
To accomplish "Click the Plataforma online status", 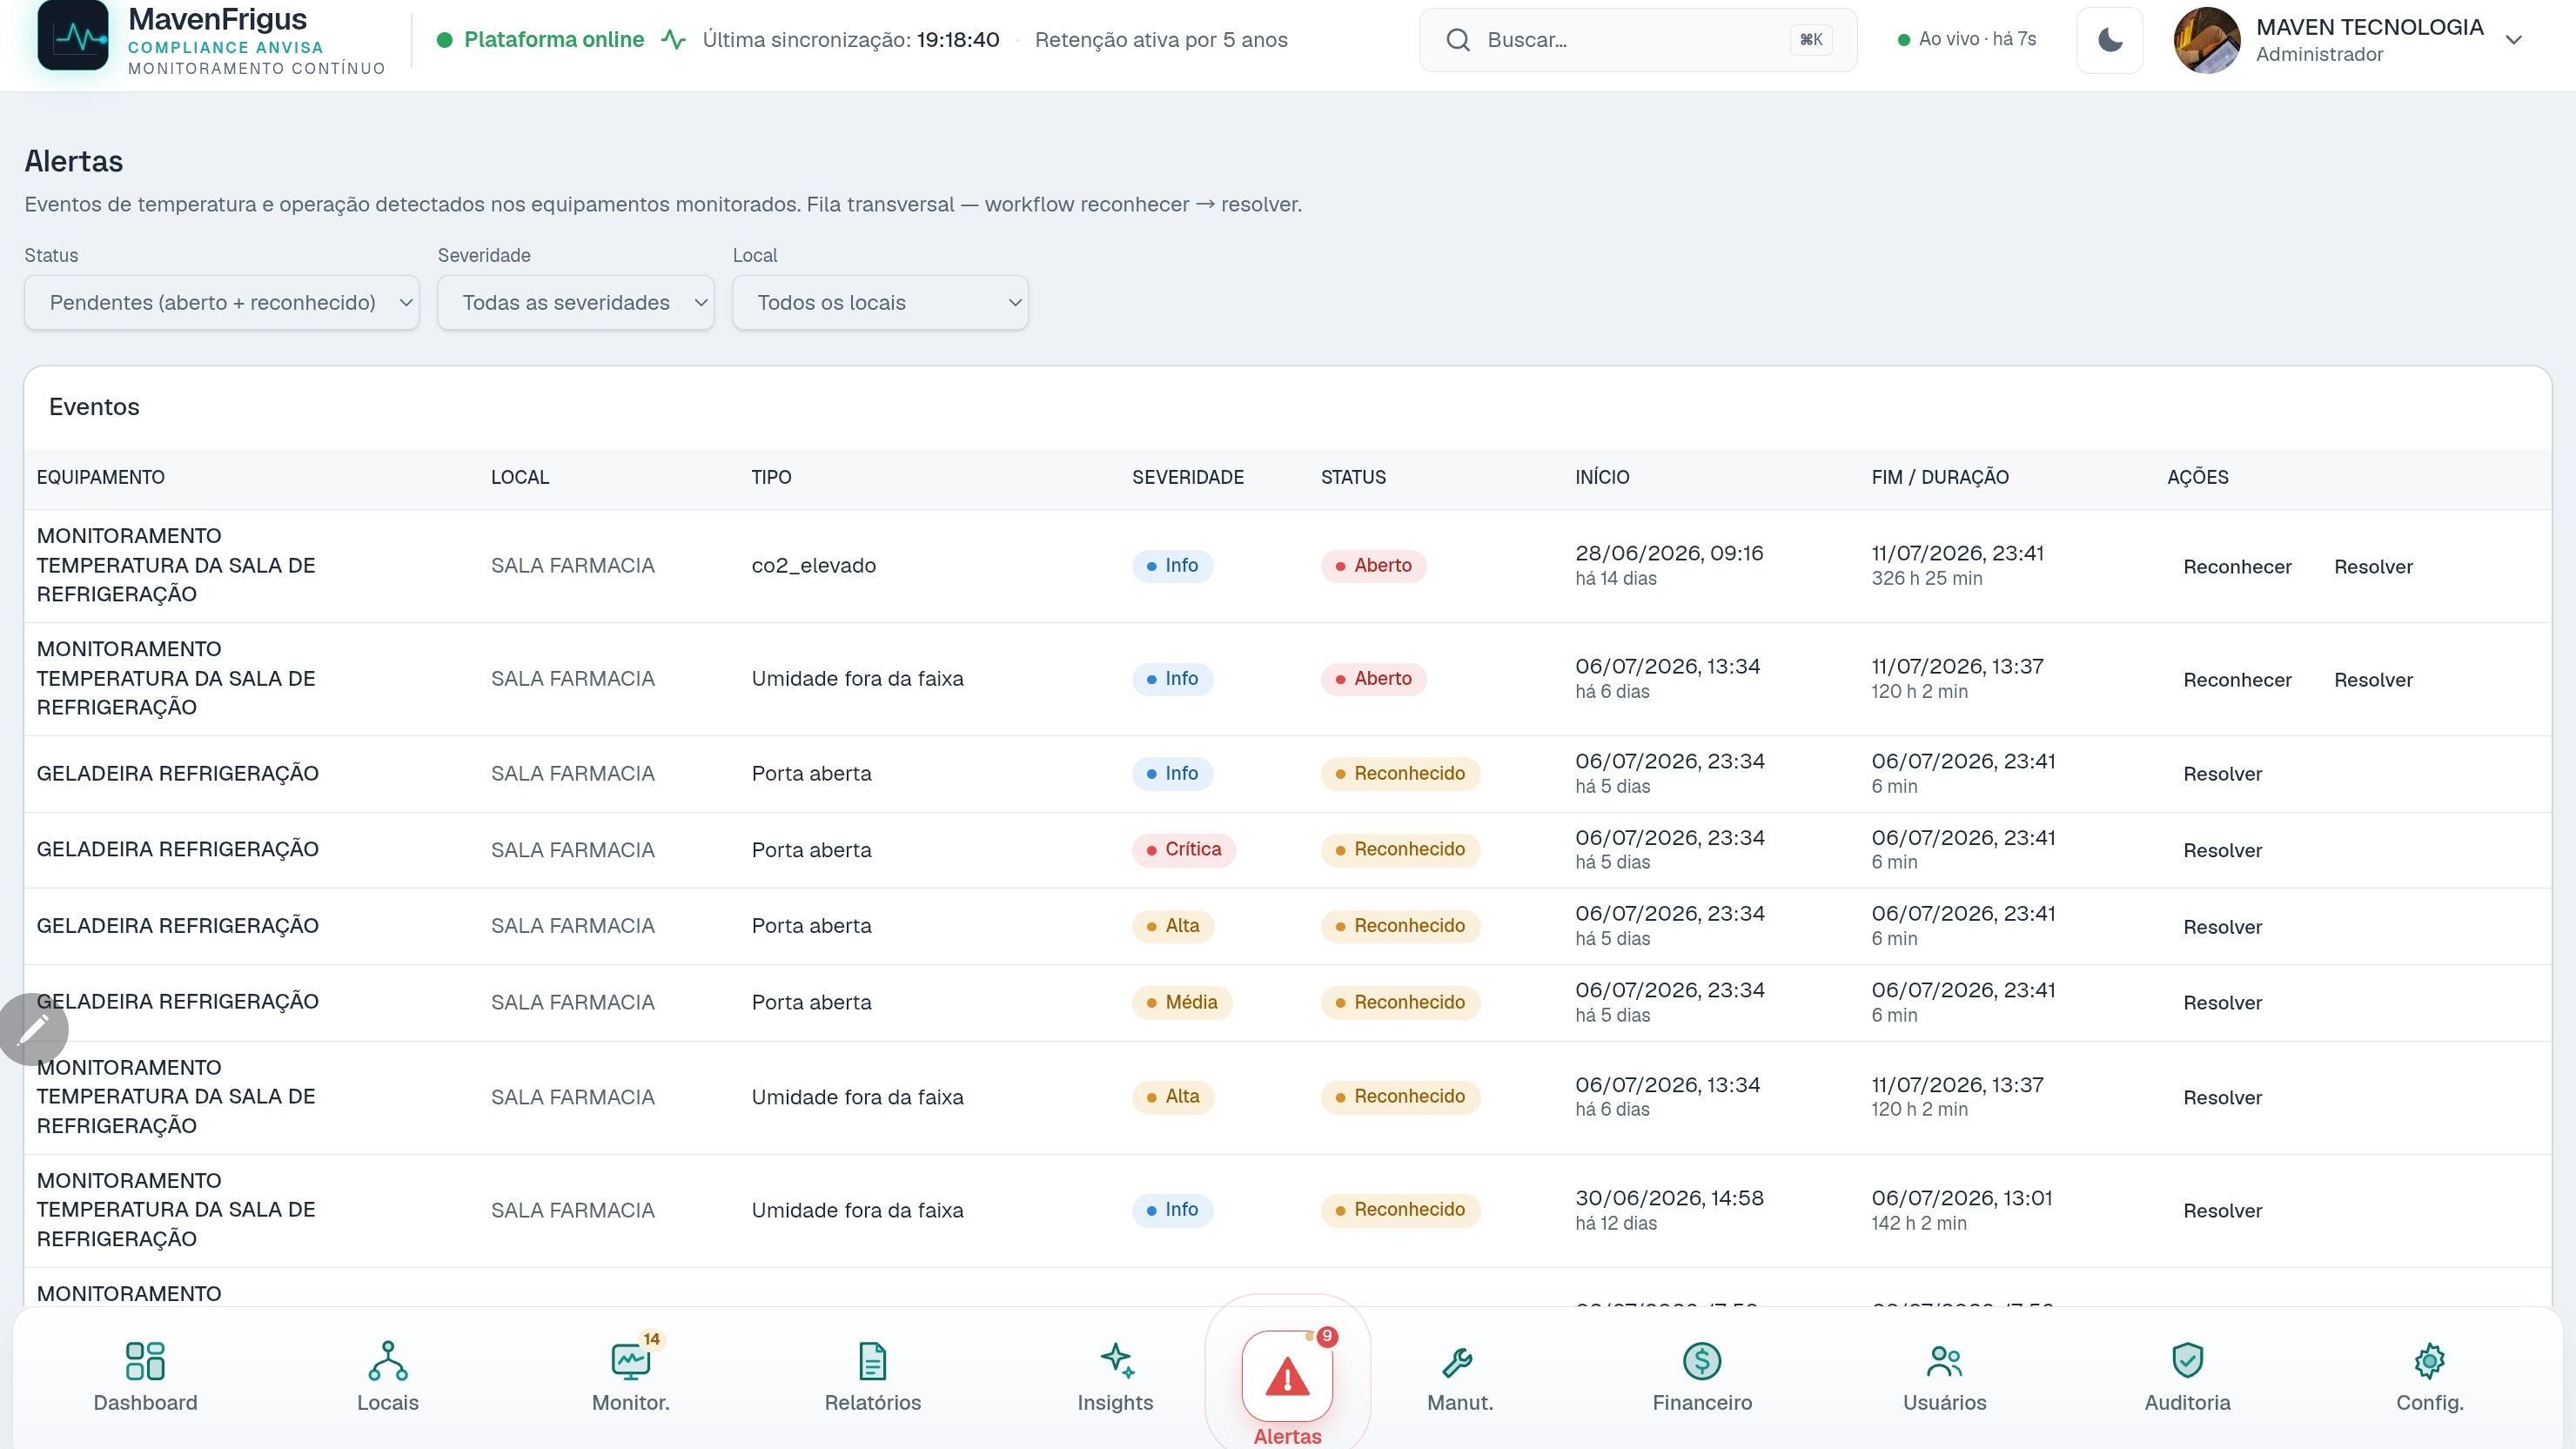I will [x=541, y=40].
